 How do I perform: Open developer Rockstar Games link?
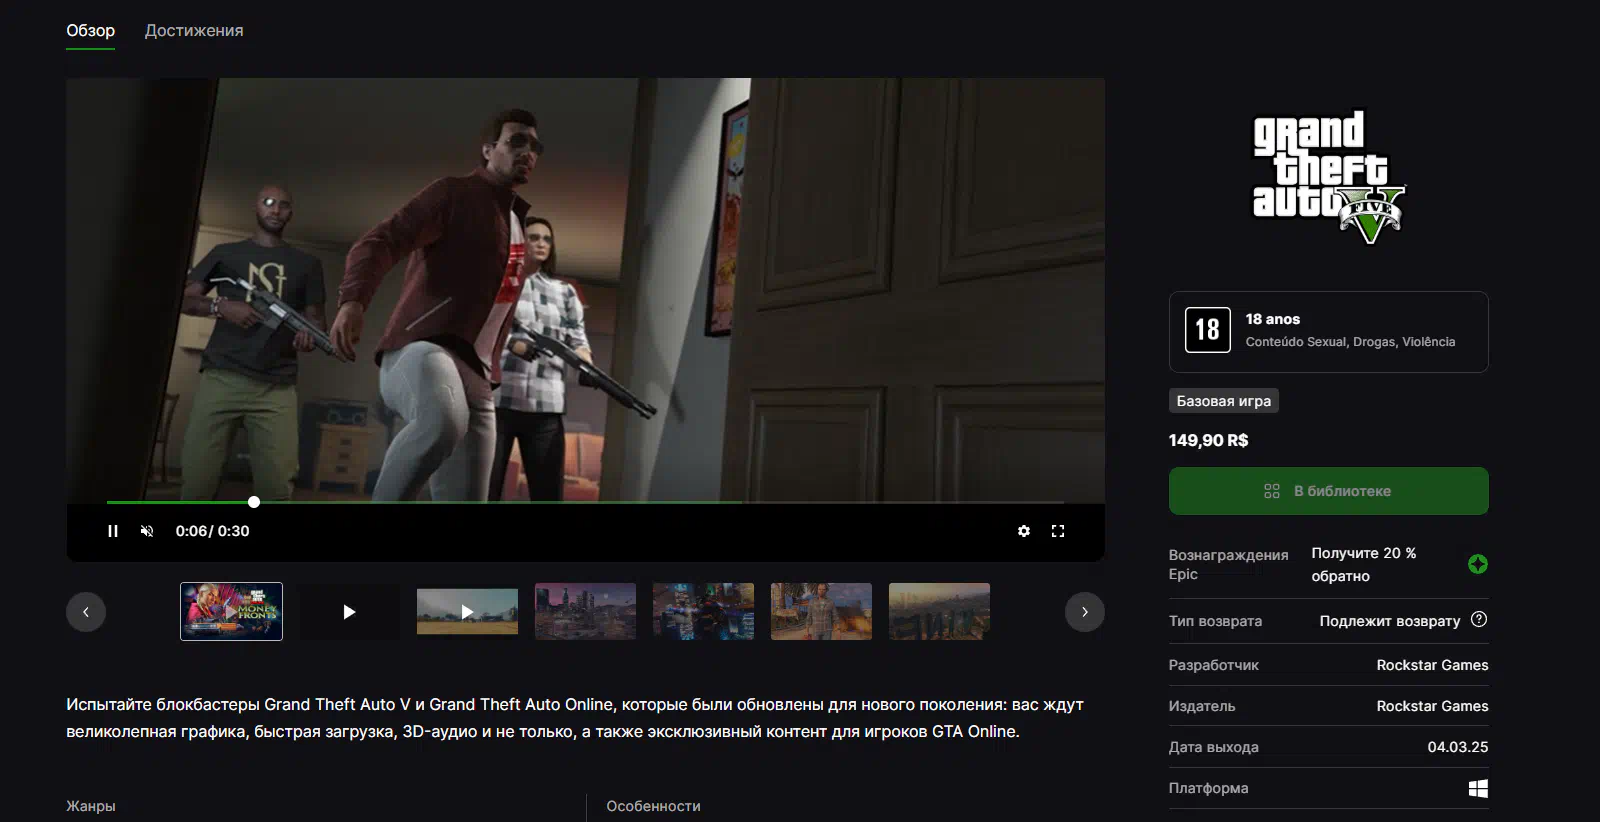(x=1432, y=665)
